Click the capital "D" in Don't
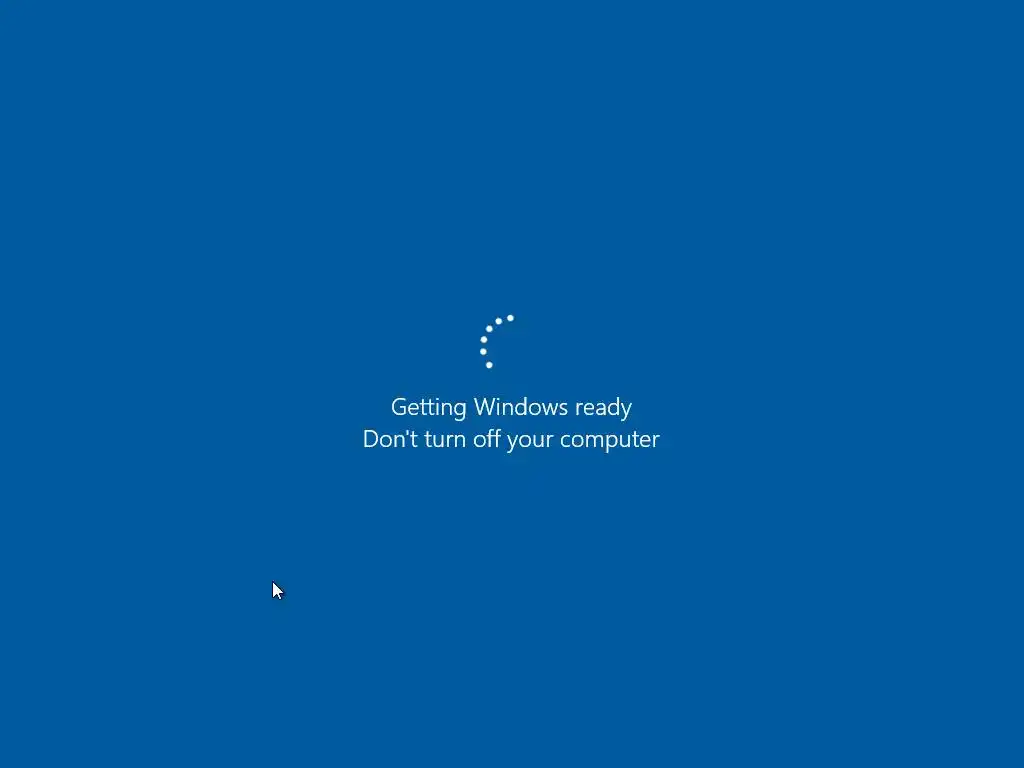 (371, 439)
